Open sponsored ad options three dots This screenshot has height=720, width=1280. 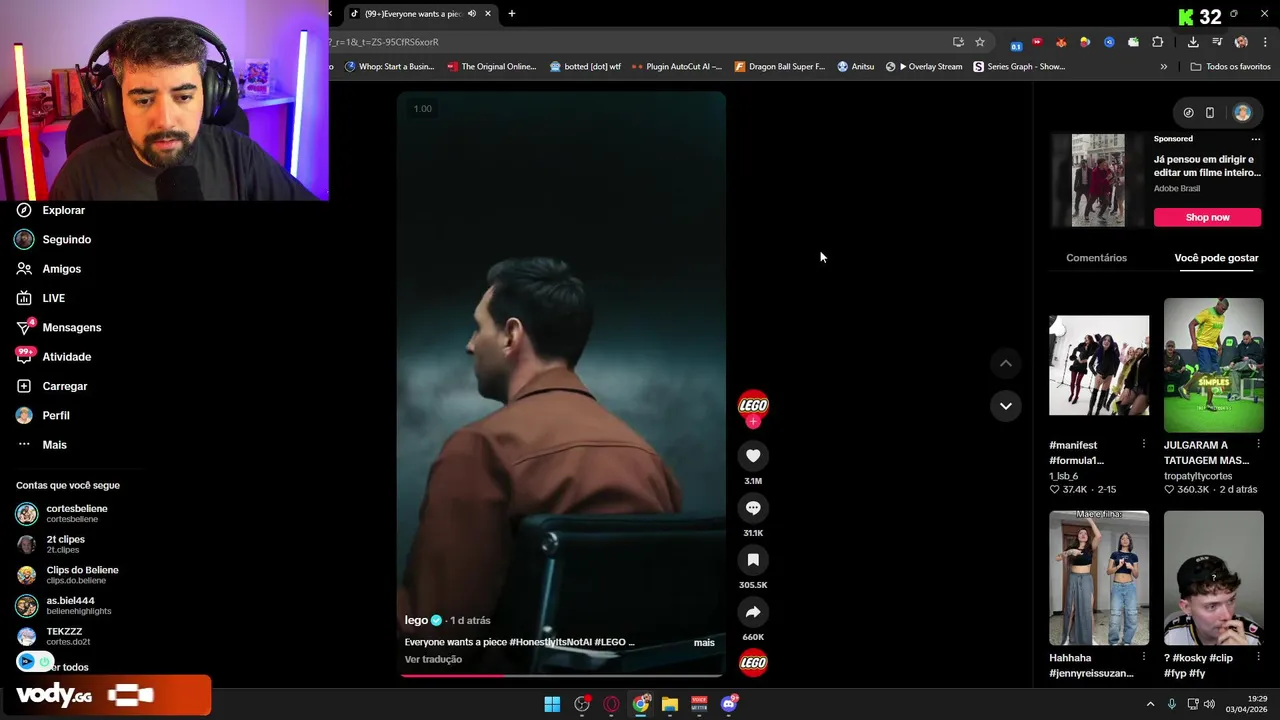1255,139
